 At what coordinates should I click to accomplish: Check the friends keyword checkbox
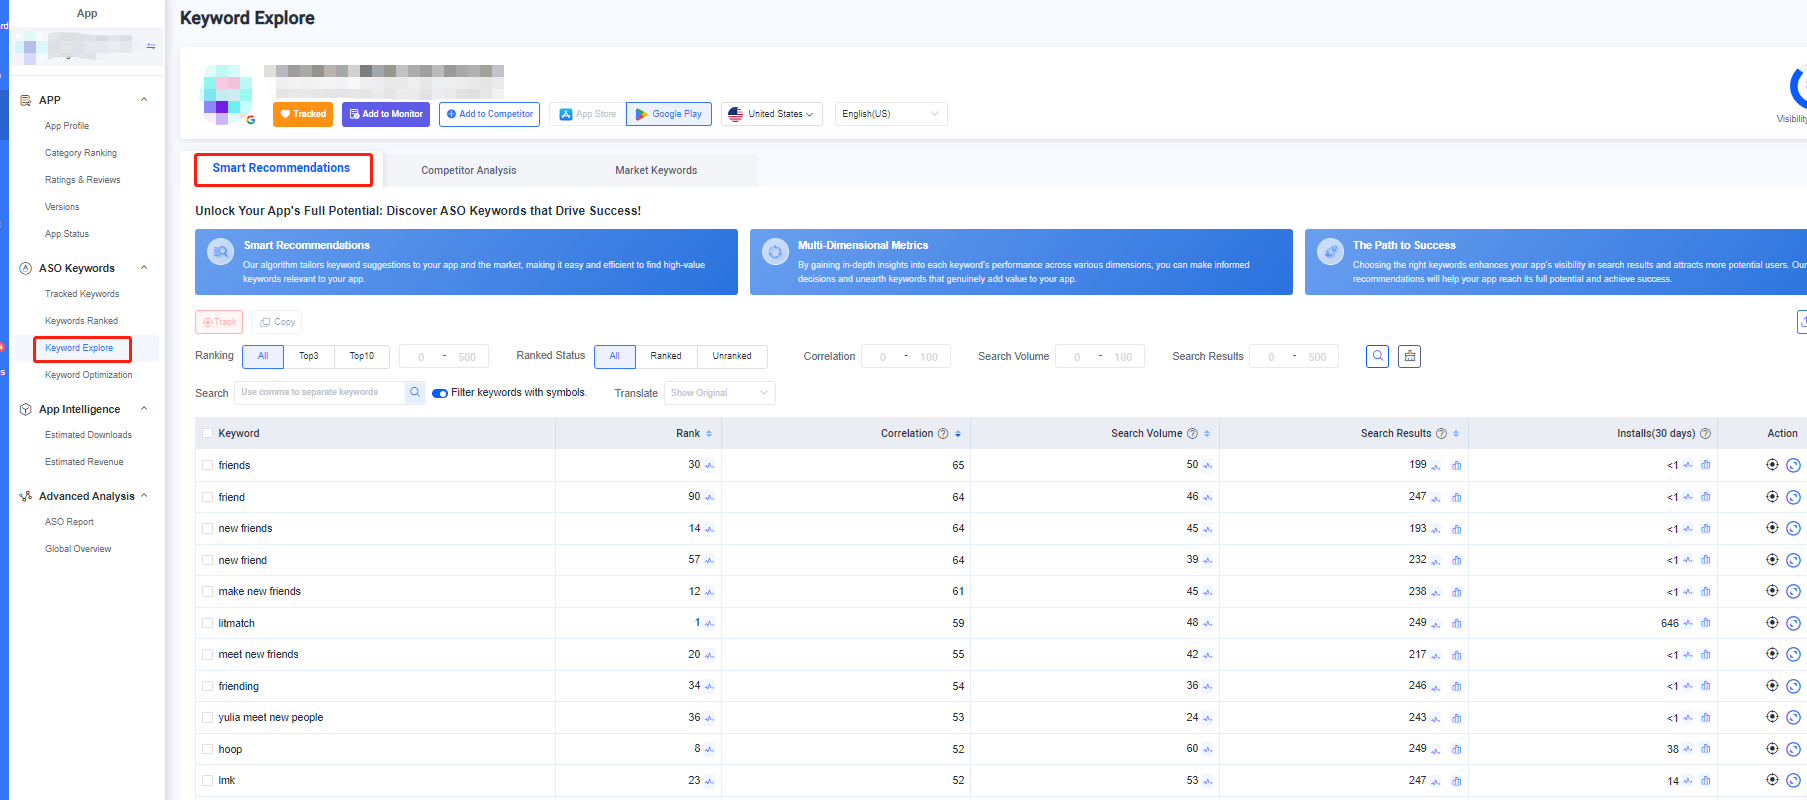207,465
